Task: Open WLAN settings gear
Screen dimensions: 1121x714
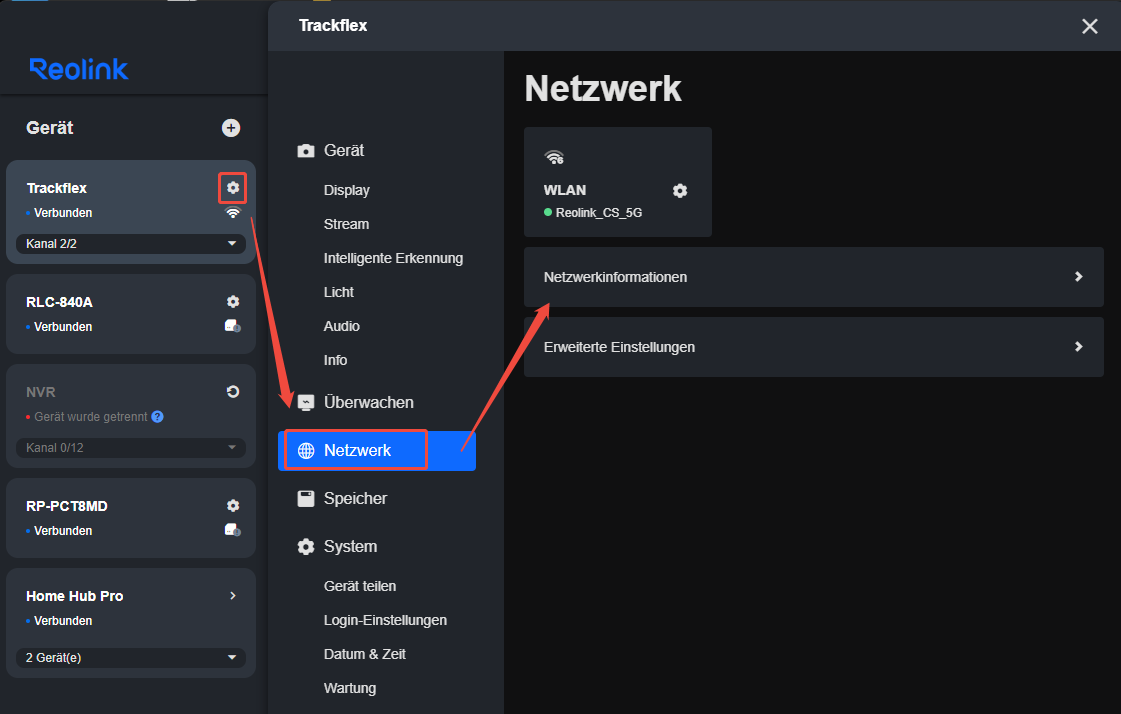Action: coord(680,191)
